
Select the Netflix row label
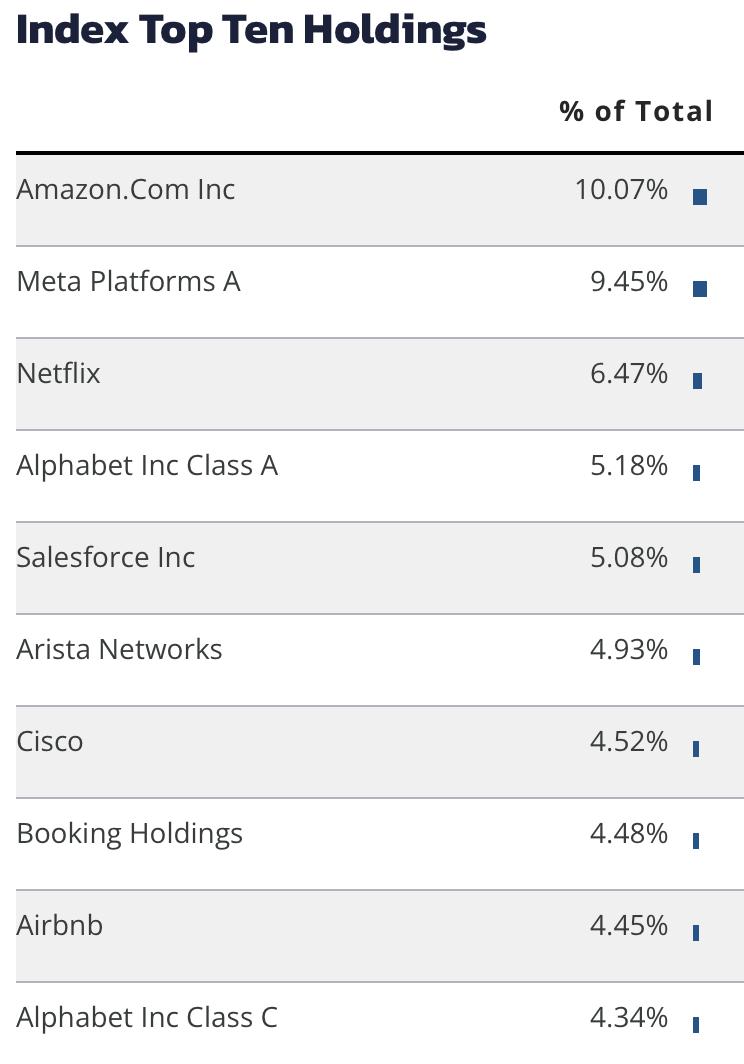[x=58, y=373]
